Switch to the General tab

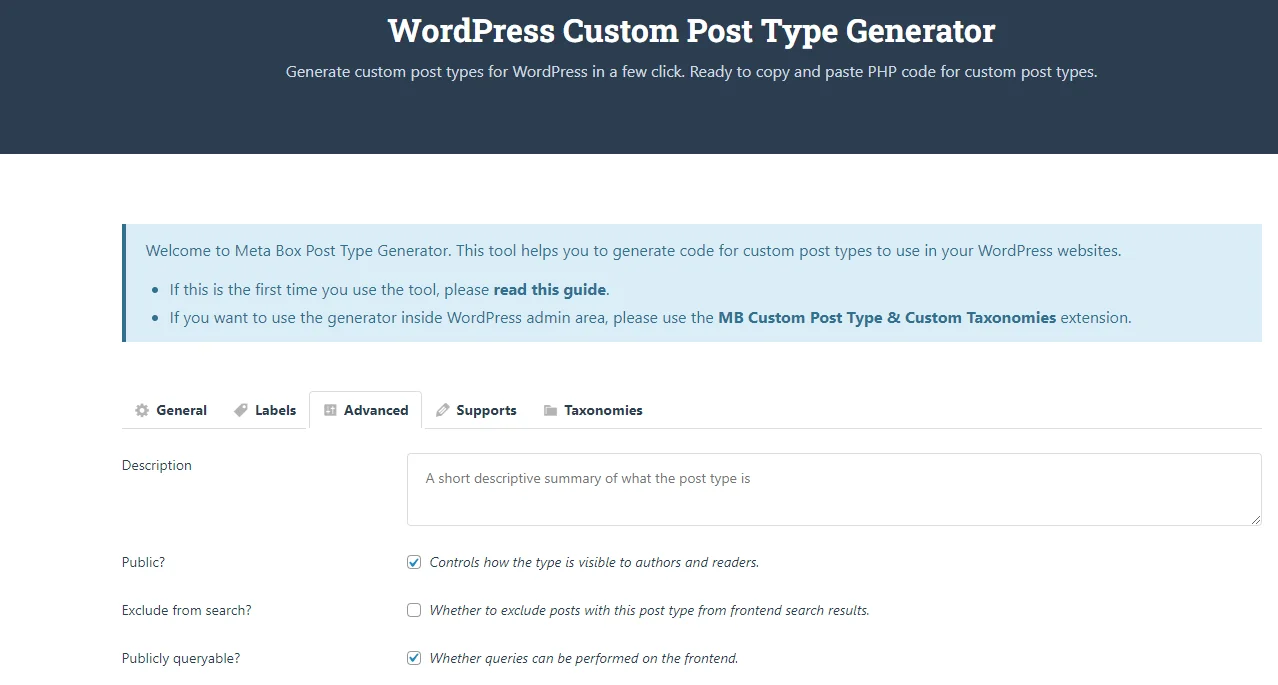click(x=171, y=410)
